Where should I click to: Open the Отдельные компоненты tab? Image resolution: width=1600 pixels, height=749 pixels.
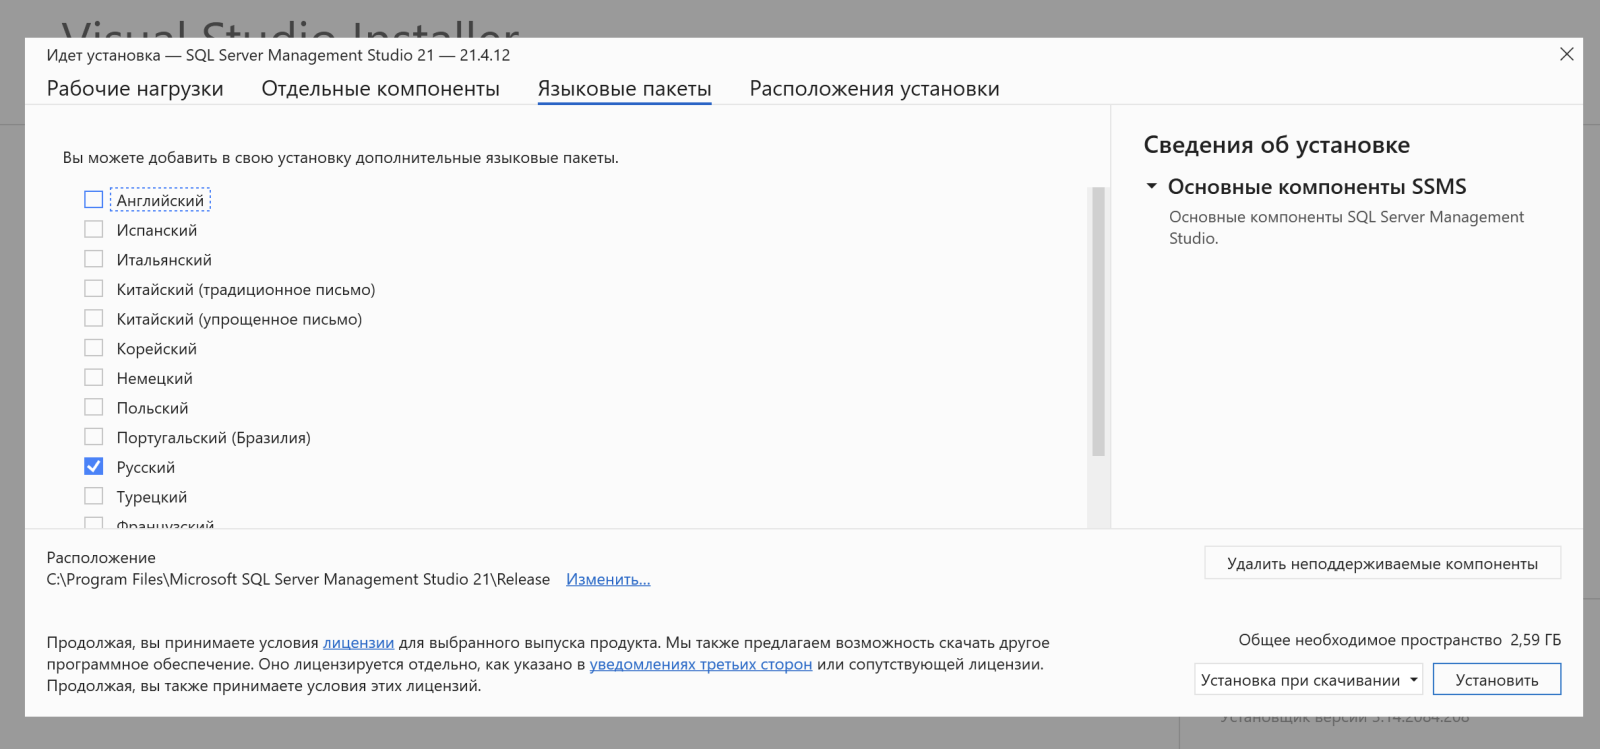point(380,88)
